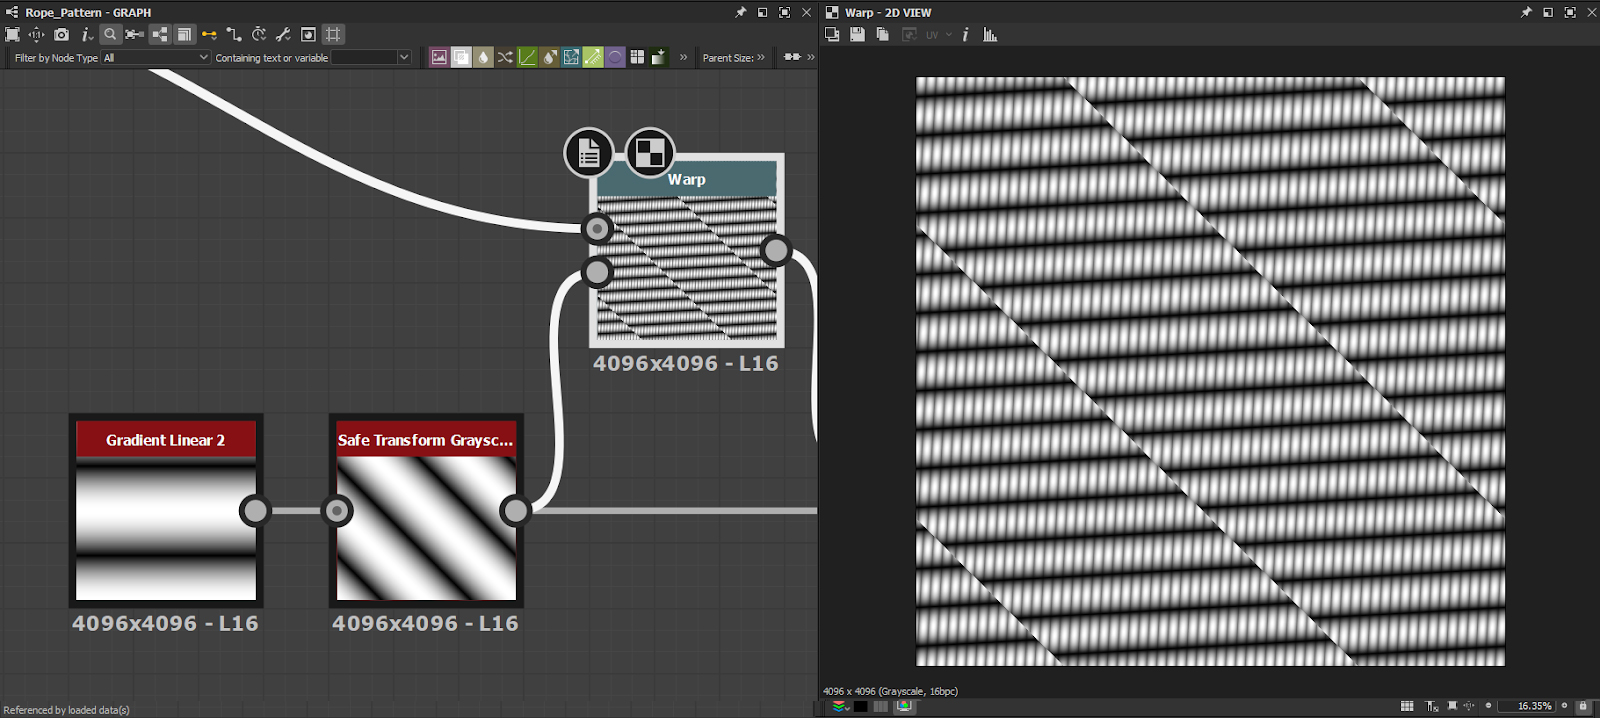Select the Warp - 2D VIEW panel title

pos(888,12)
